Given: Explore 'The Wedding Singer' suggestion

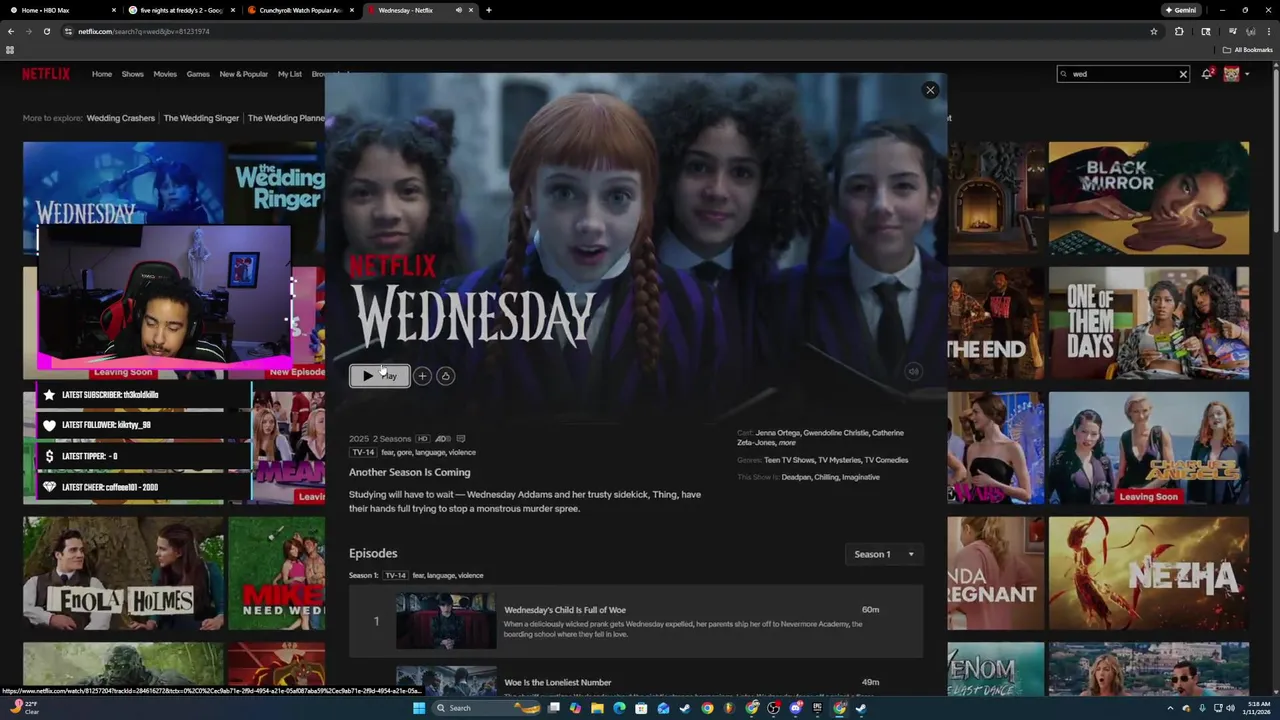Looking at the screenshot, I should pyautogui.click(x=201, y=118).
